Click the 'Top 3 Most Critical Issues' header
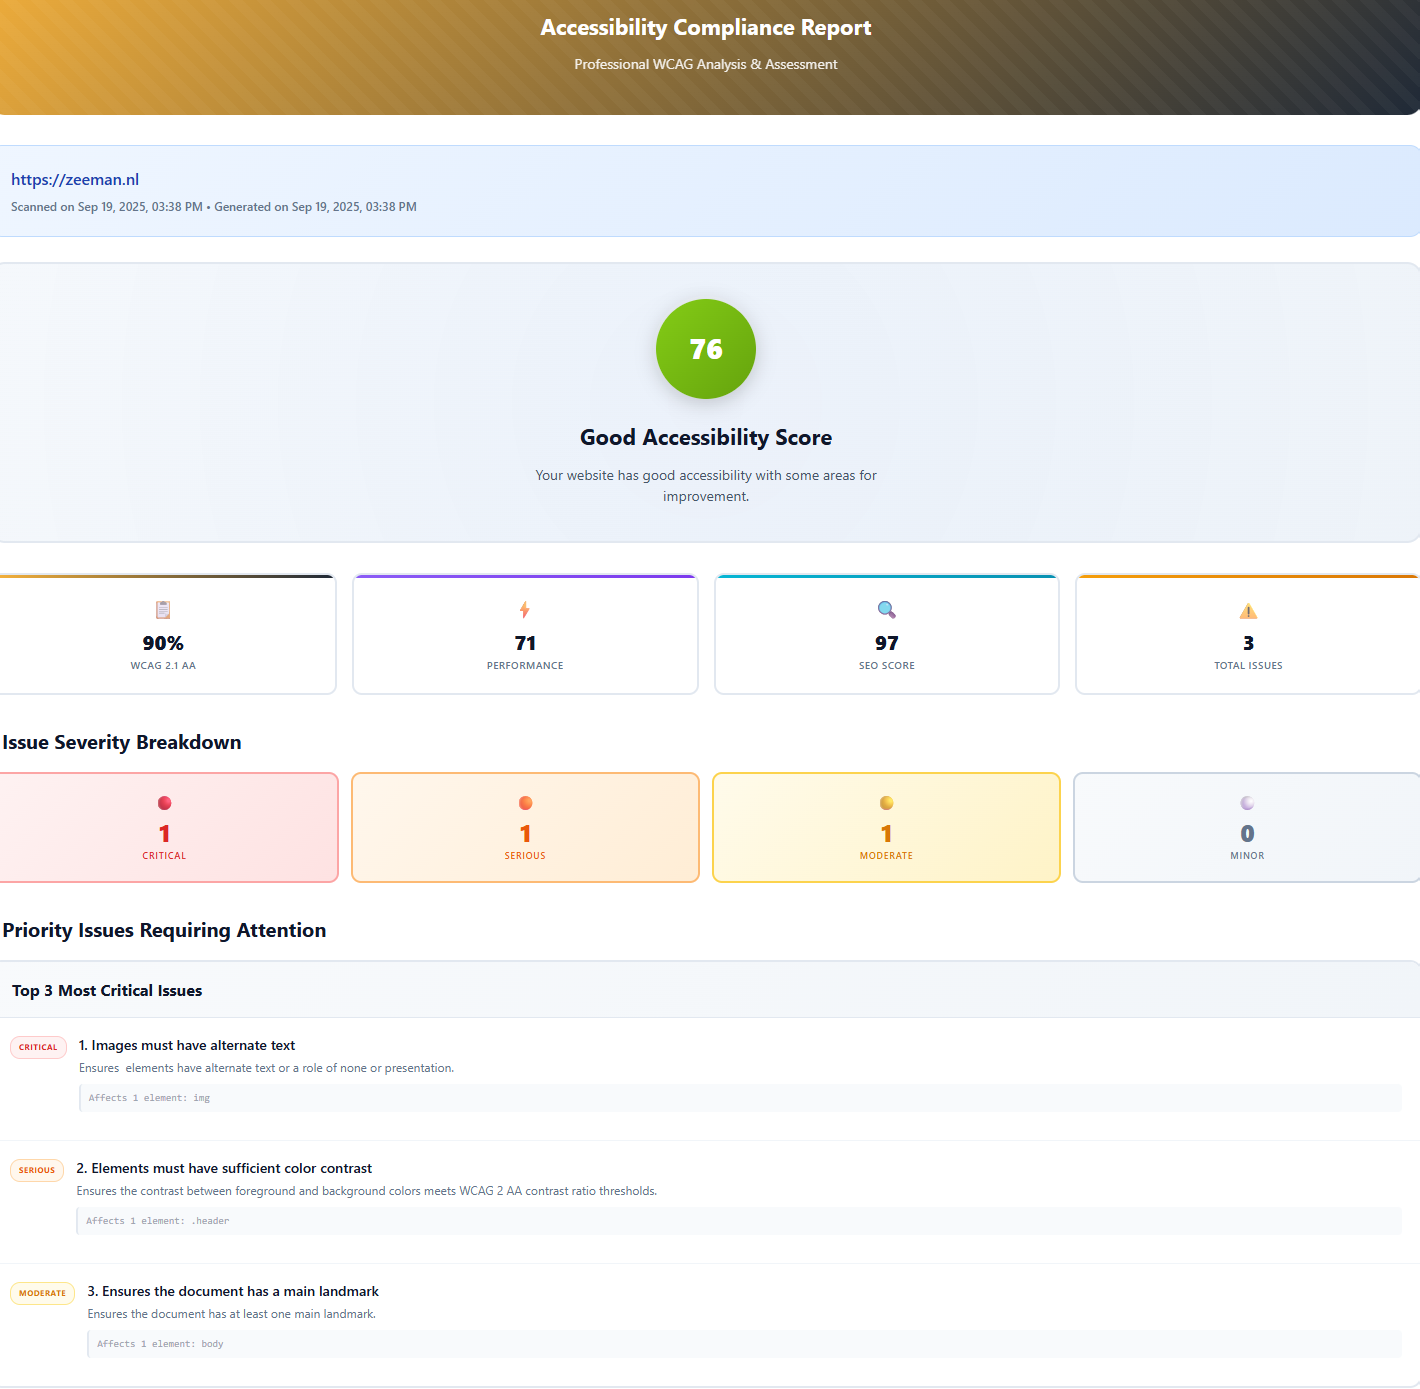 107,990
